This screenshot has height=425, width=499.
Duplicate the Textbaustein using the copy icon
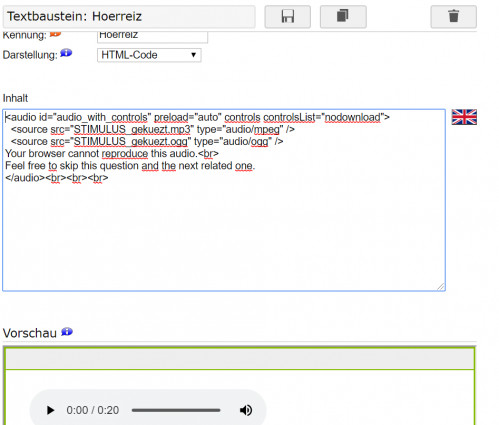click(343, 16)
